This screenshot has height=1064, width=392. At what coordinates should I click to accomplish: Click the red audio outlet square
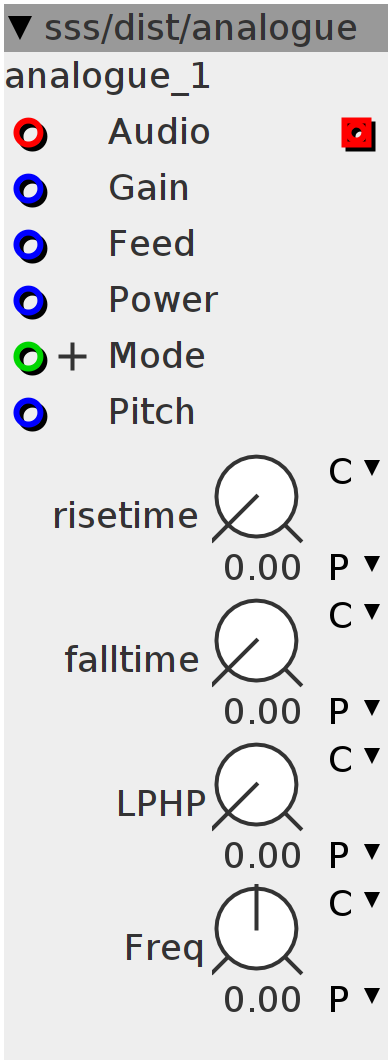click(x=358, y=134)
